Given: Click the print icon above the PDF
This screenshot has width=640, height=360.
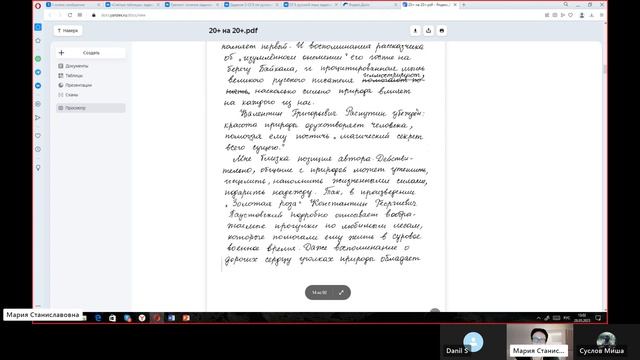Looking at the screenshot, I should click(442, 31).
